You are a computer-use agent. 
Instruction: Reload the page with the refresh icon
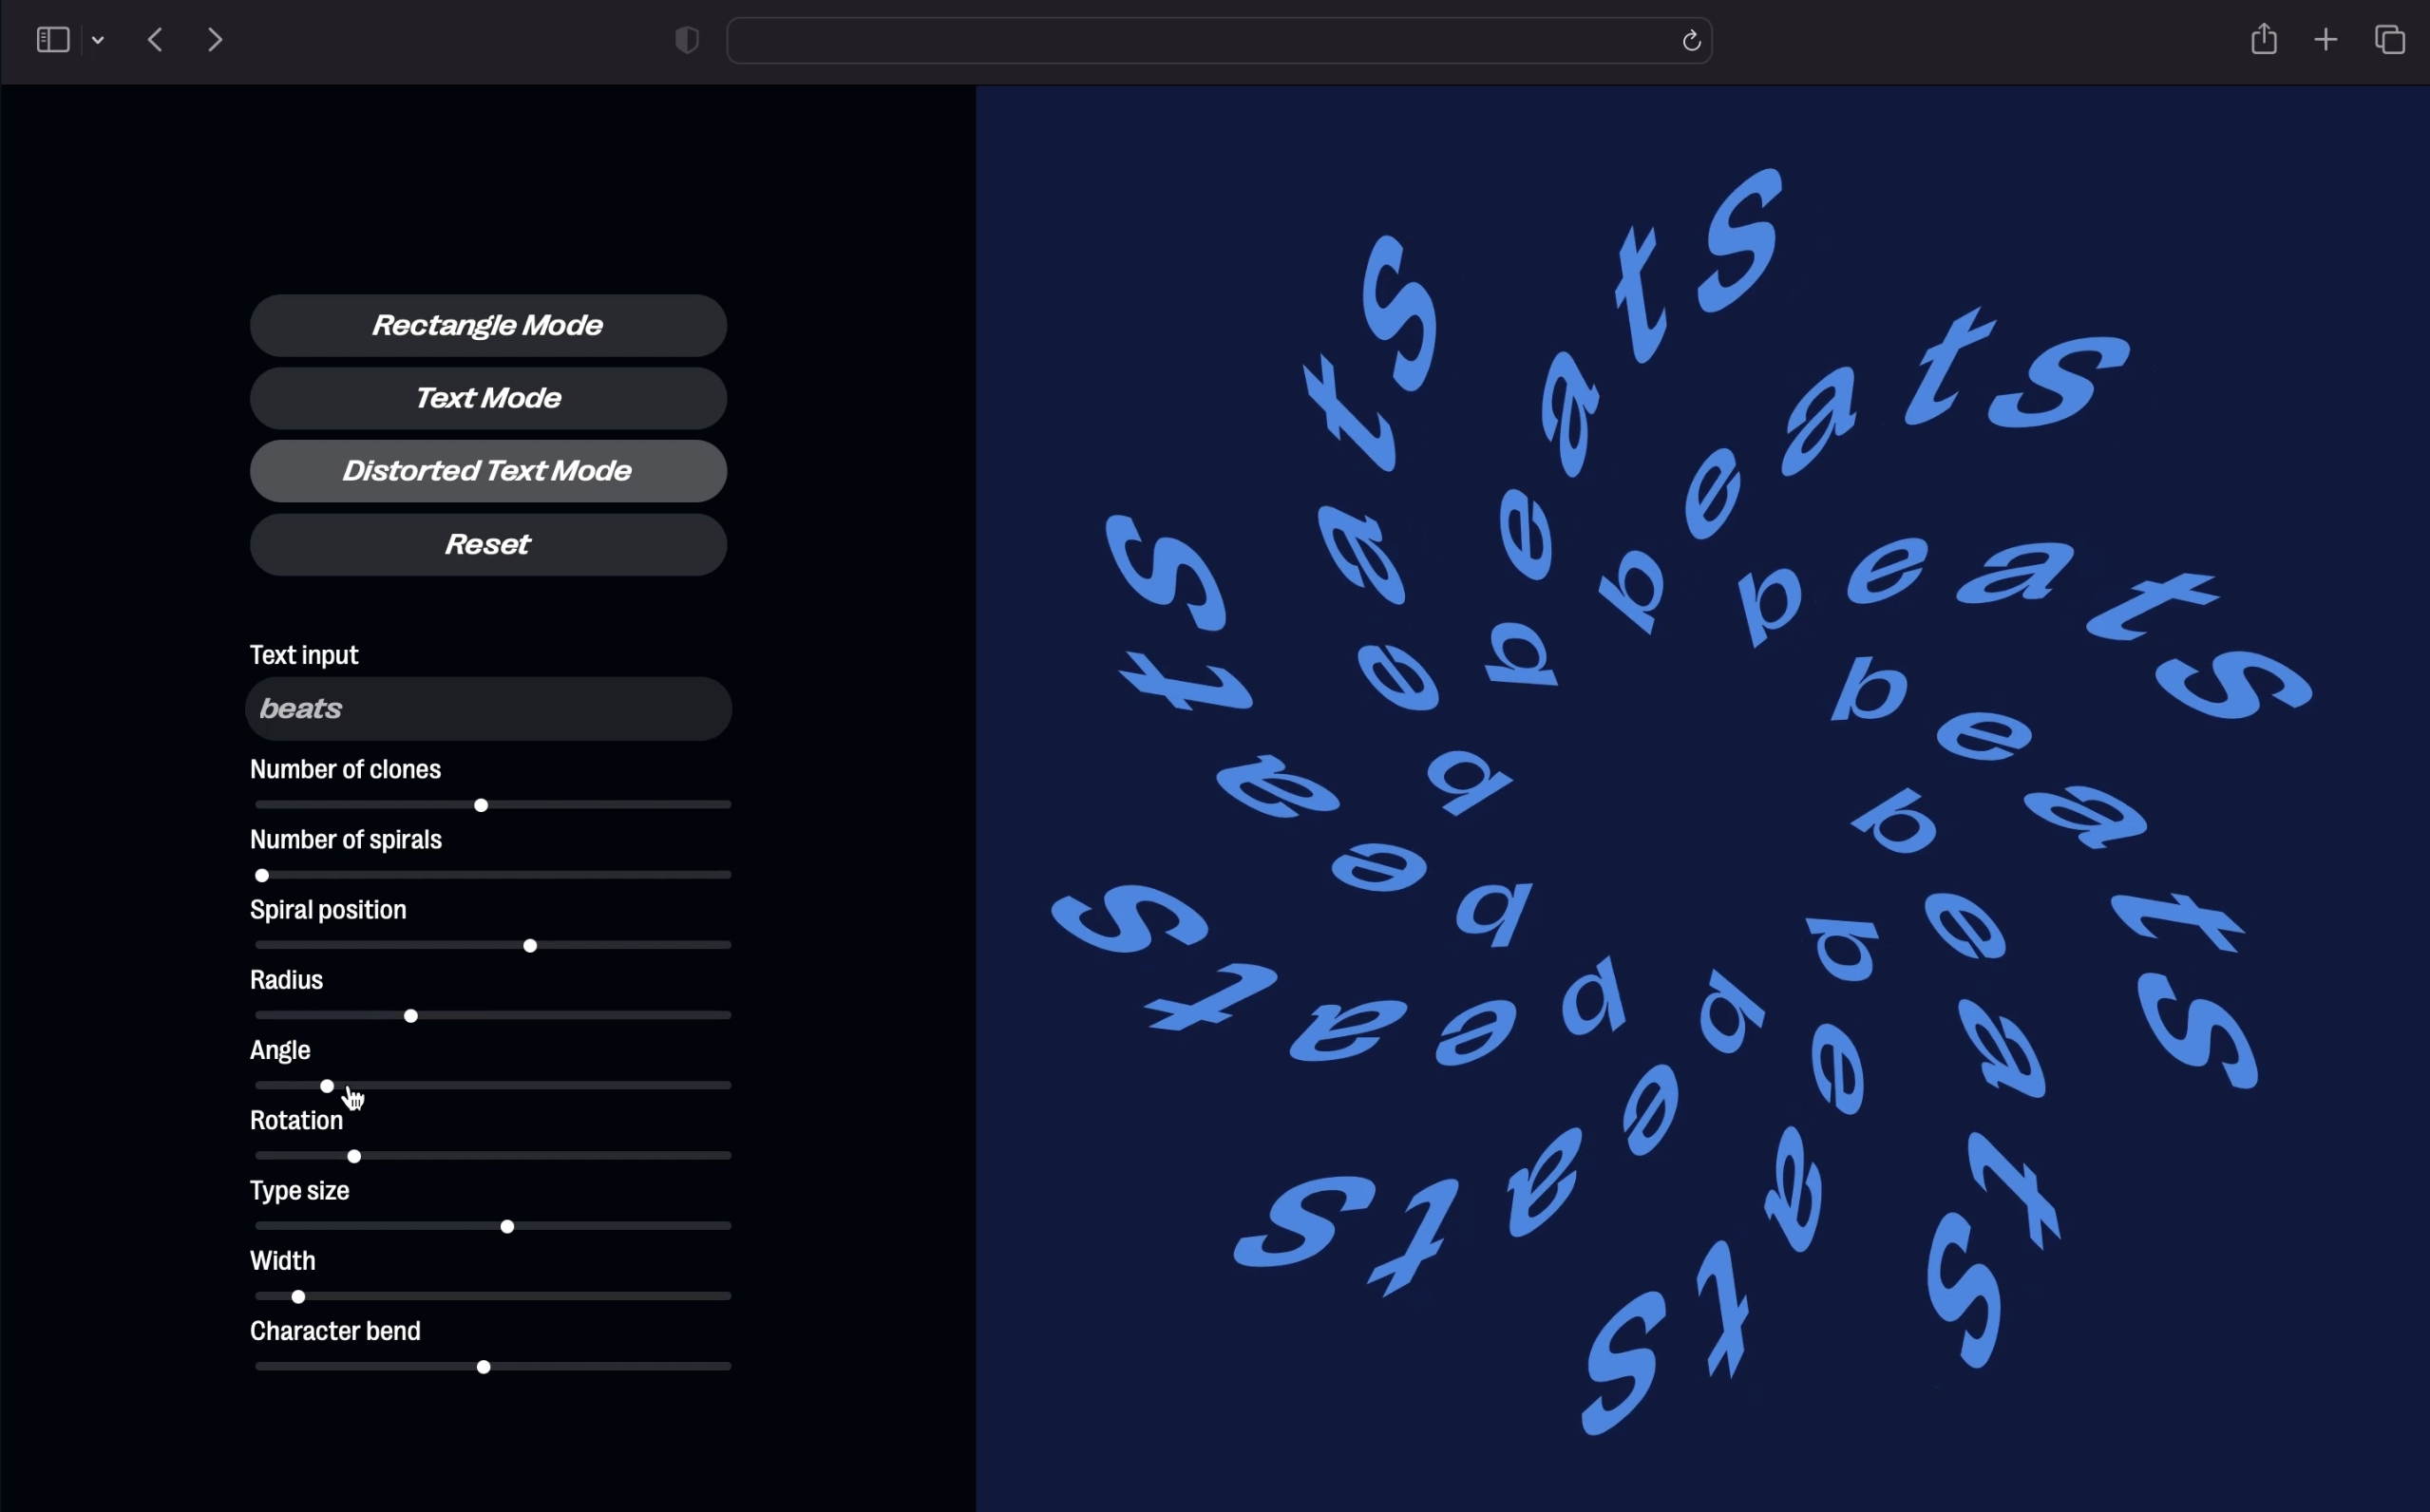[1691, 41]
